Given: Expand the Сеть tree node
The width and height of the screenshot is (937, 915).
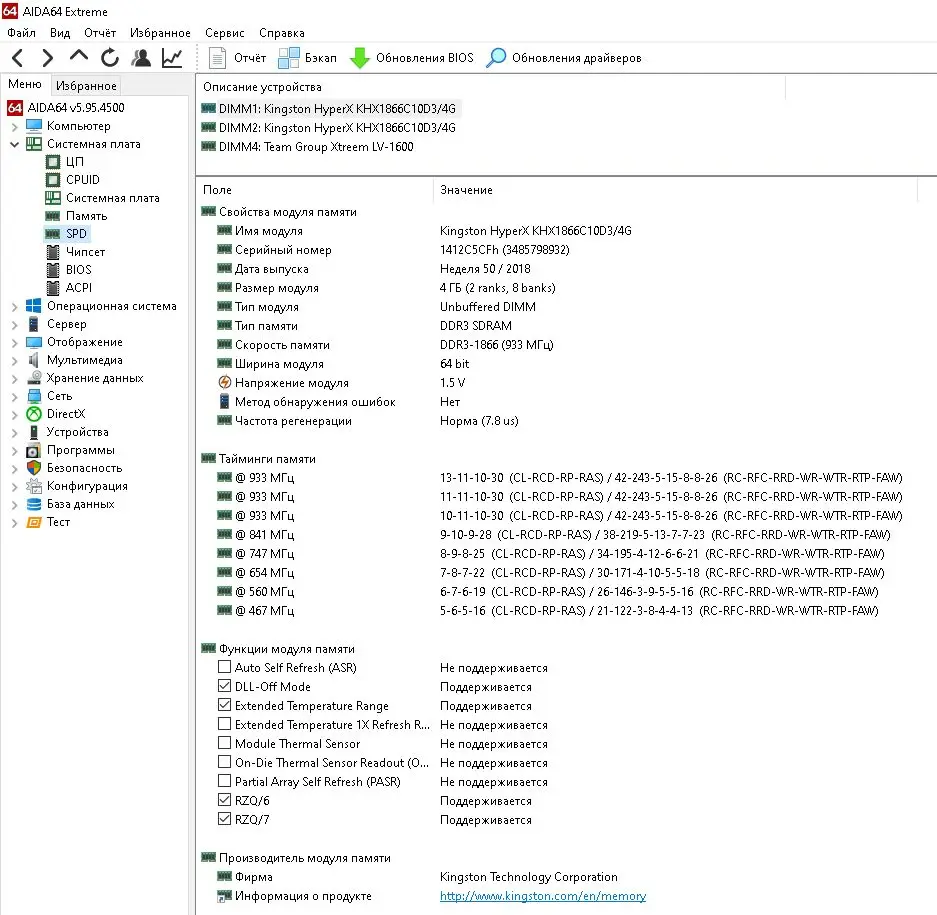Looking at the screenshot, I should (14, 396).
